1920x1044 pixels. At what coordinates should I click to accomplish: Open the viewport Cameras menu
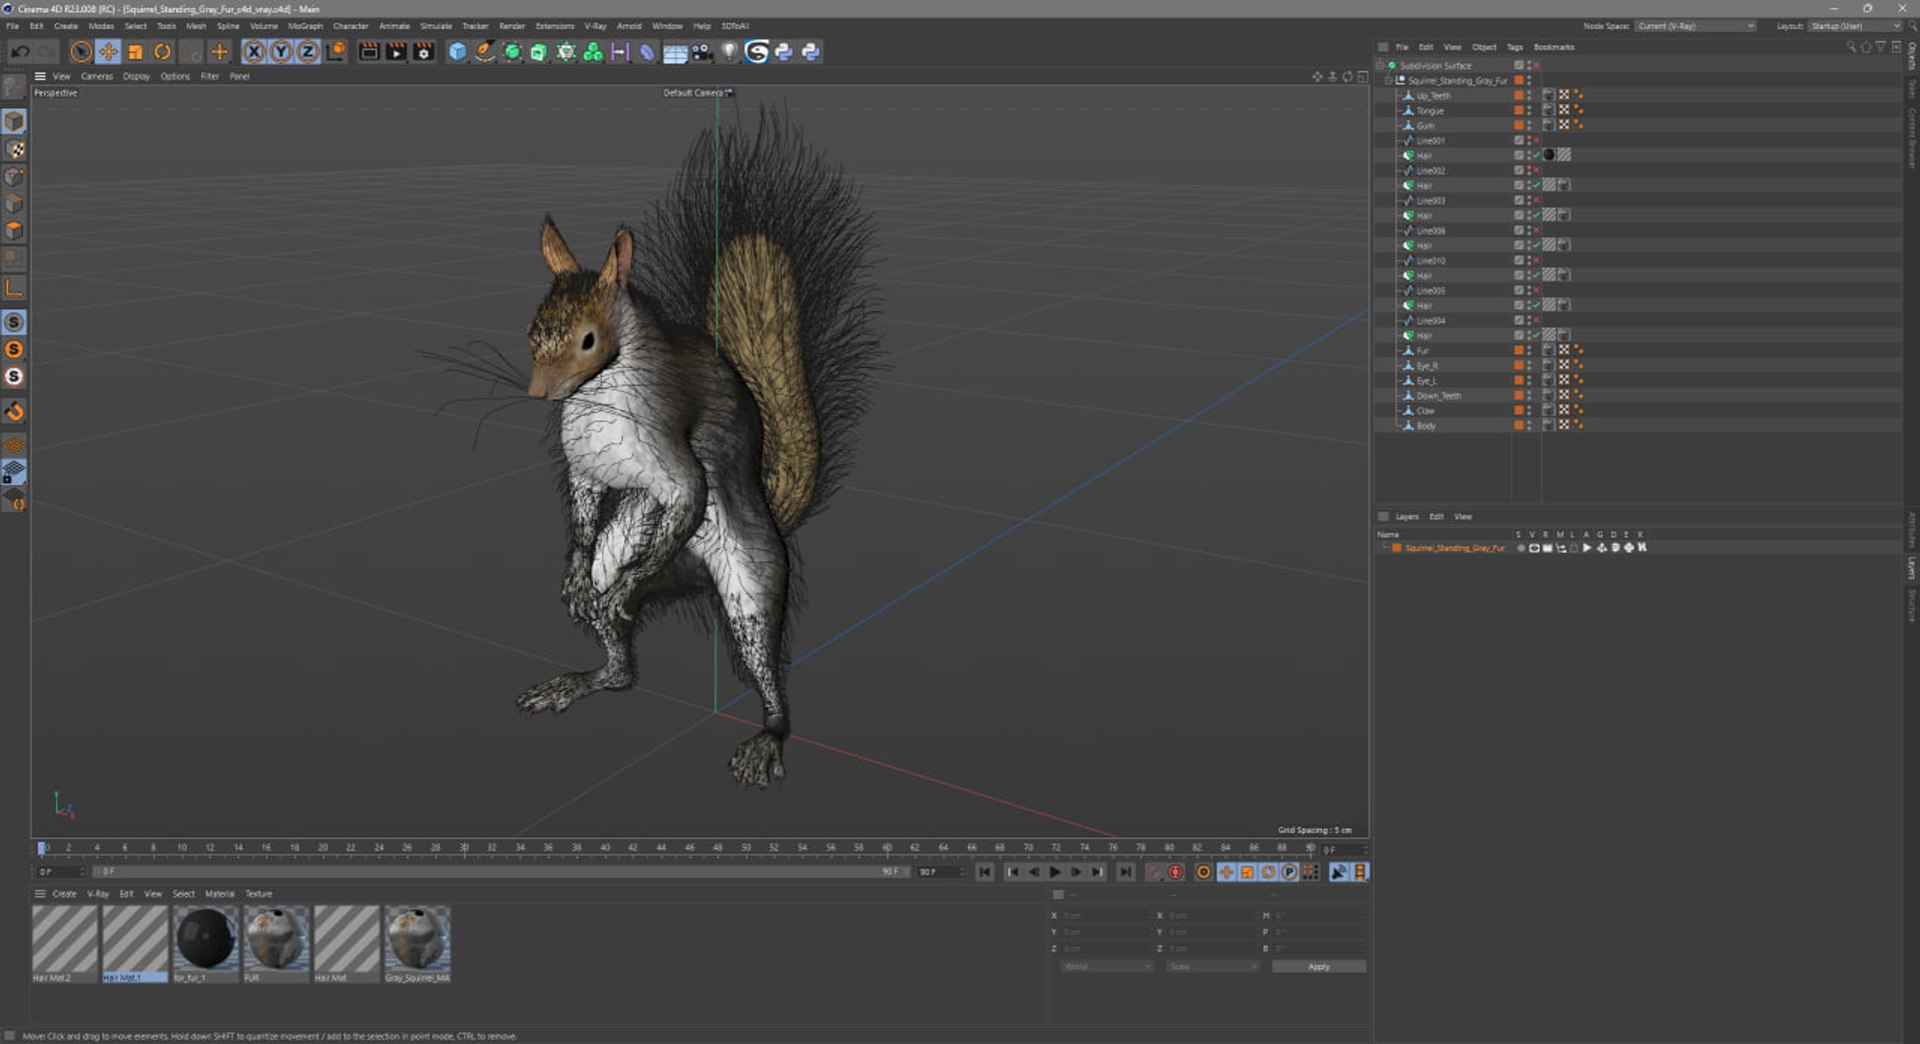97,76
